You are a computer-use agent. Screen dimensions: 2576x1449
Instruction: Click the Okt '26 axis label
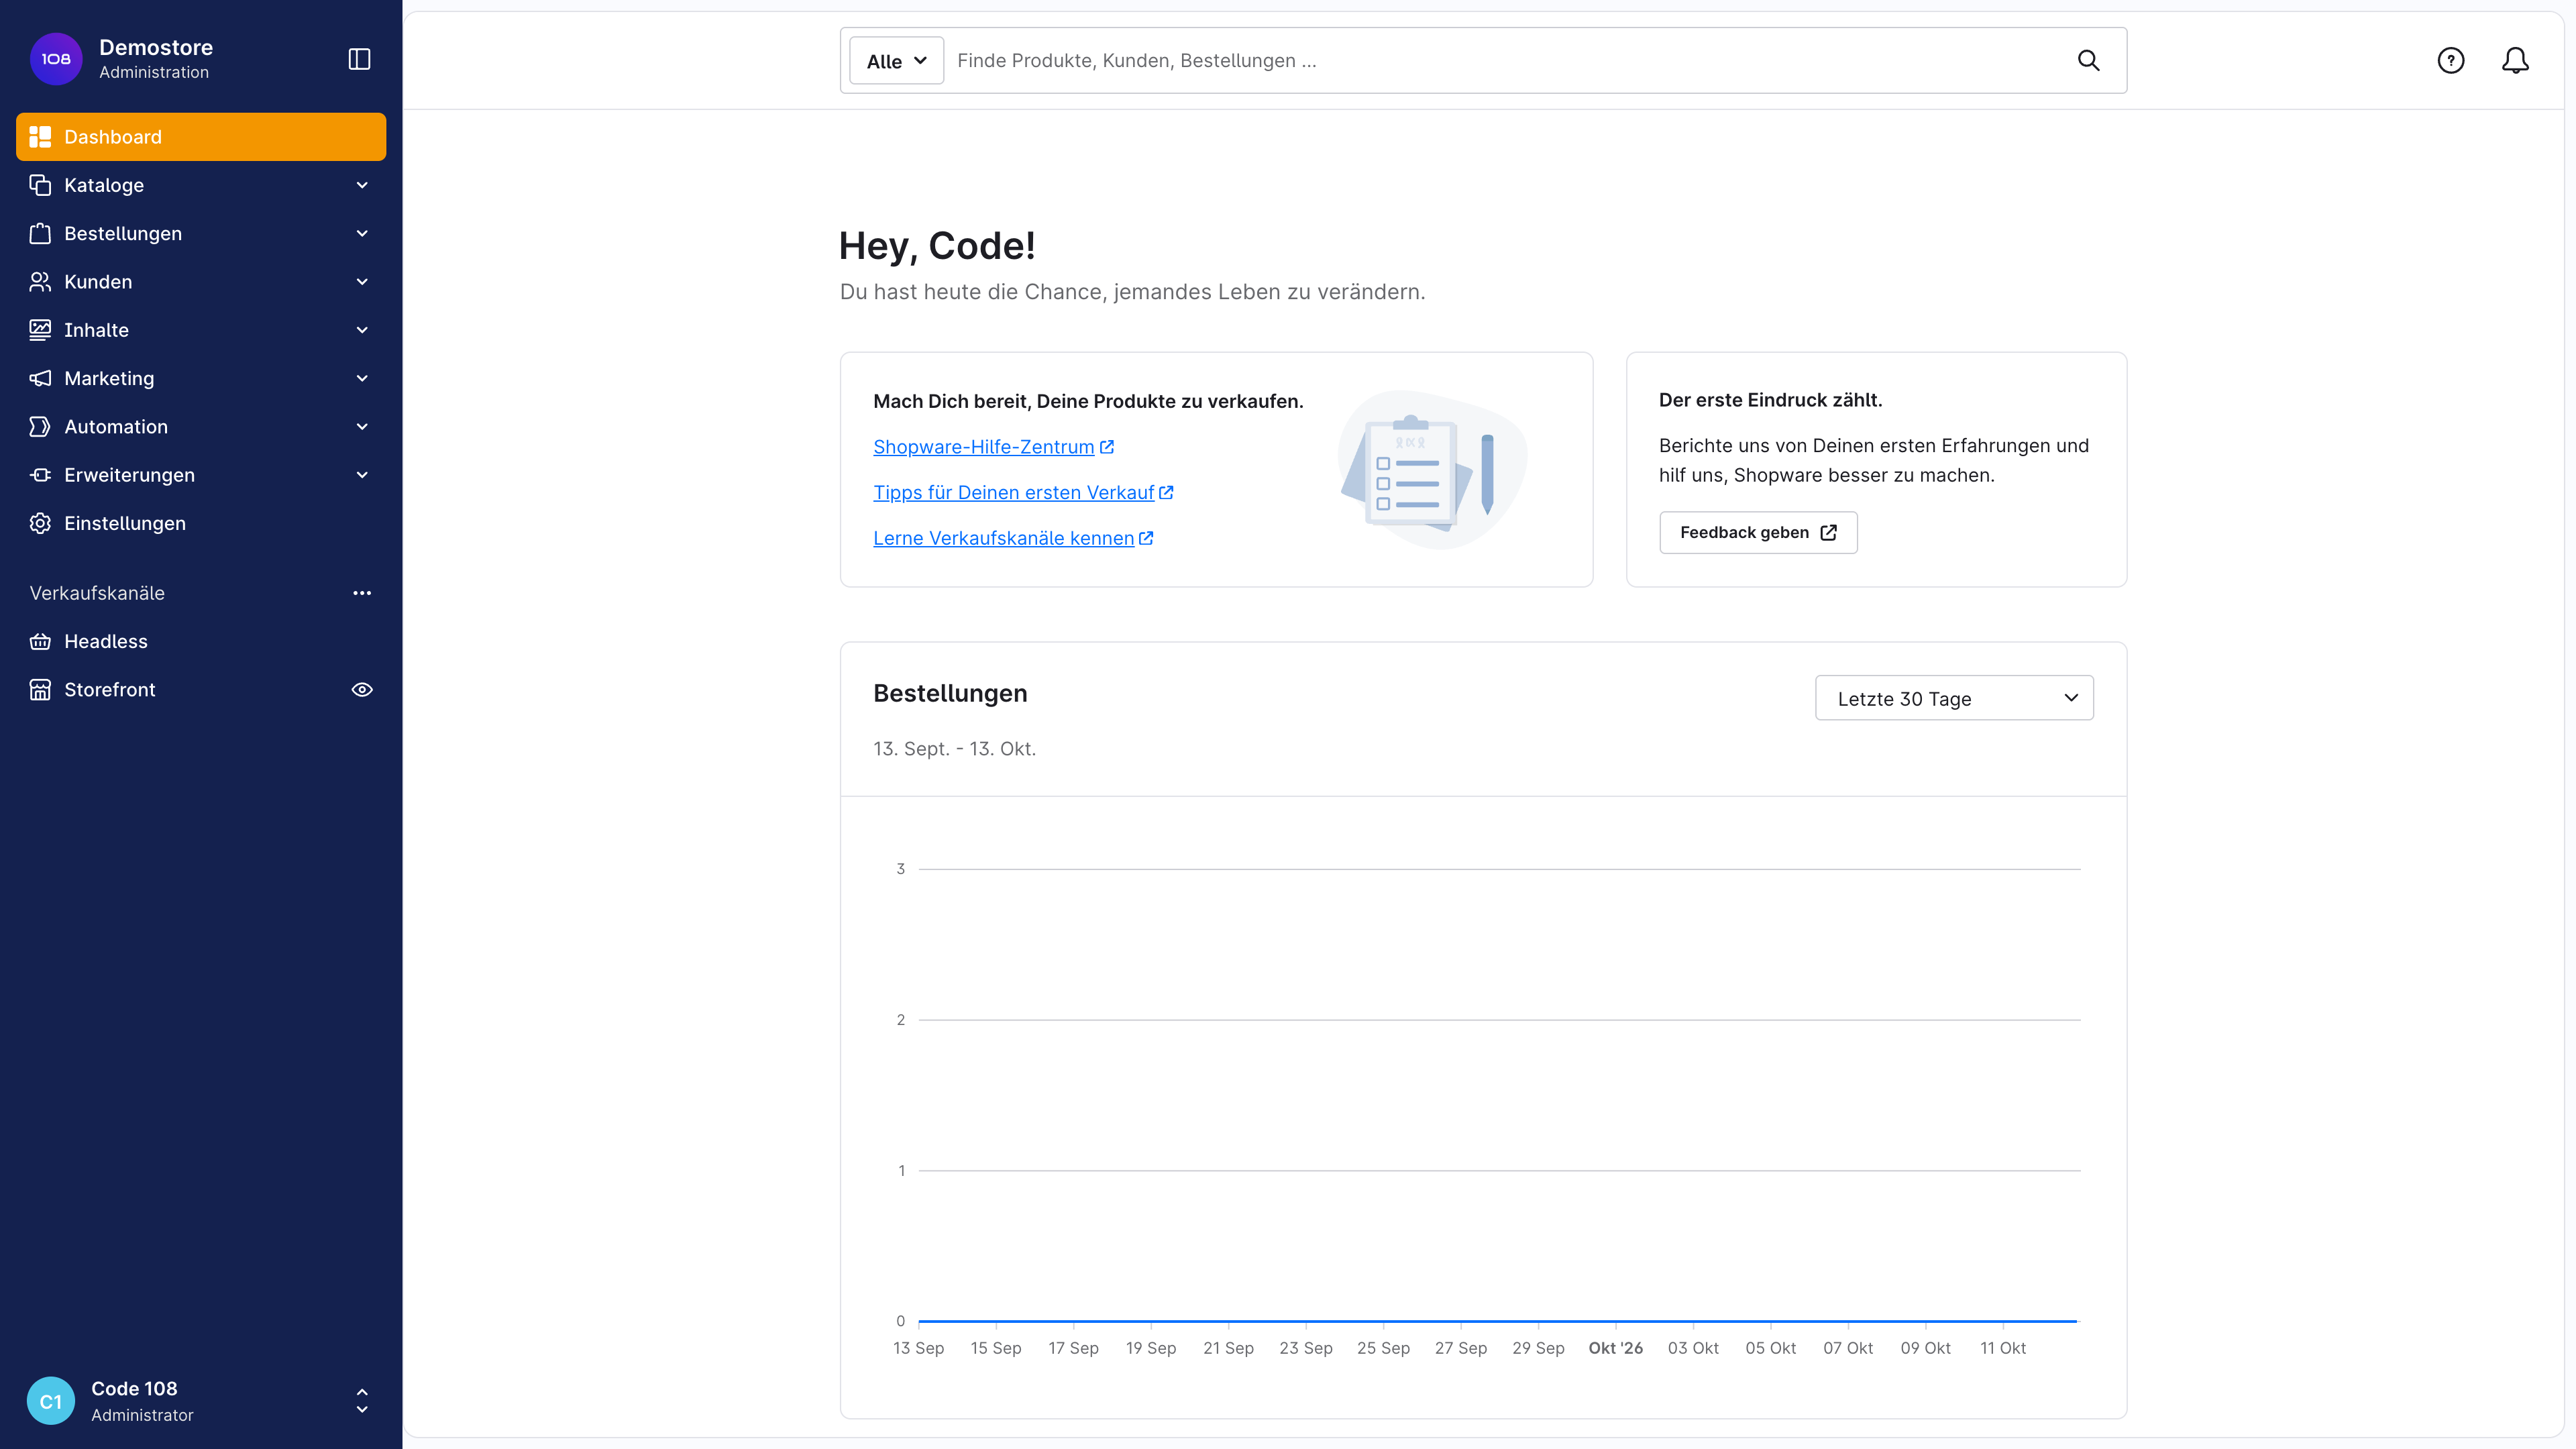click(1615, 1348)
